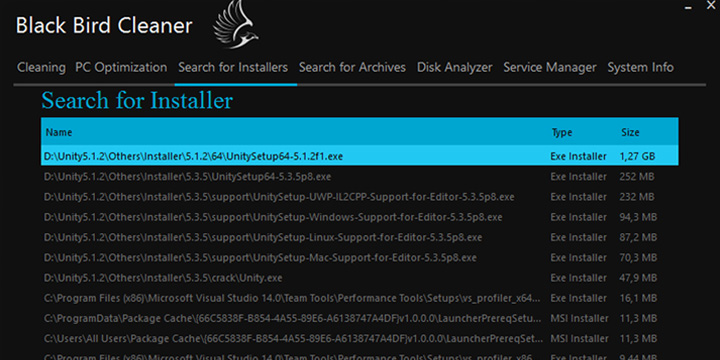Select the Linux-Support-for-Editor installer row
The height and width of the screenshot is (360, 720).
tap(360, 237)
